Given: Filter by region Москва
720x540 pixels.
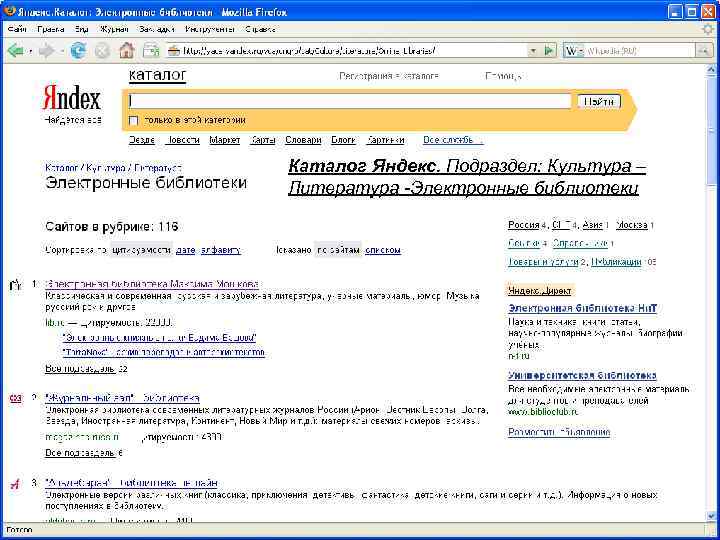Looking at the screenshot, I should click(x=631, y=225).
